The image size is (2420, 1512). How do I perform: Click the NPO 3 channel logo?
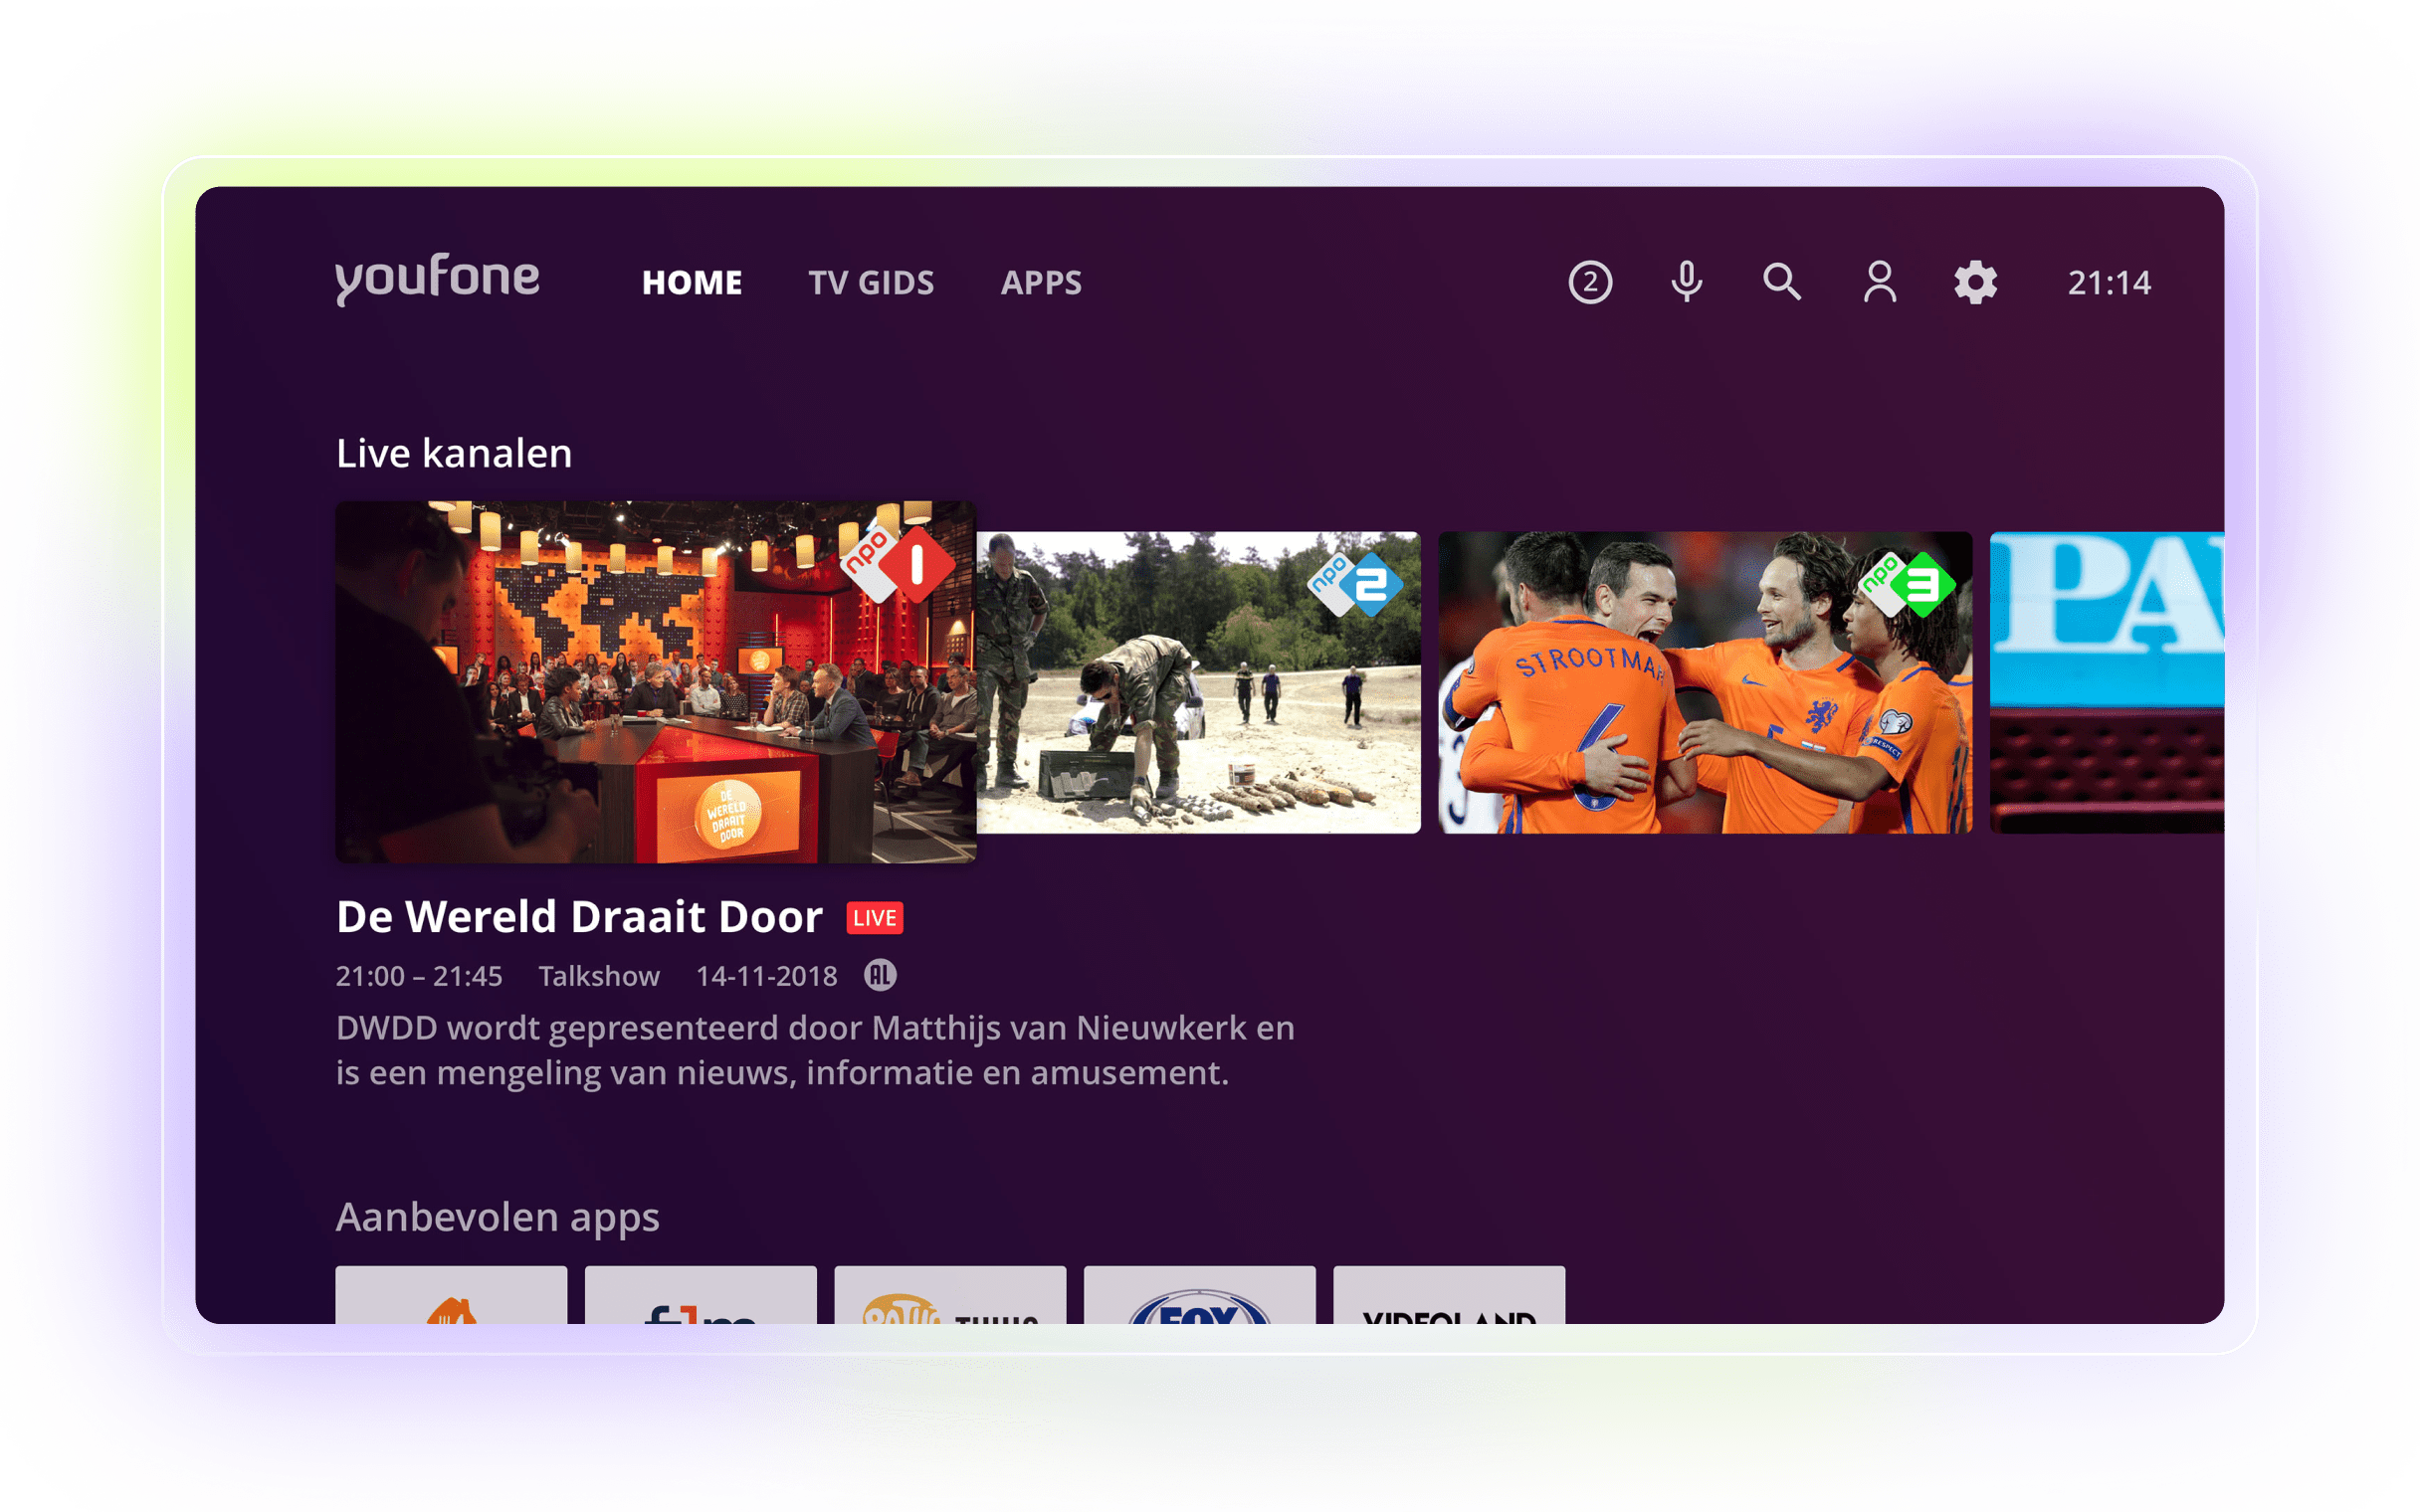[x=1906, y=584]
